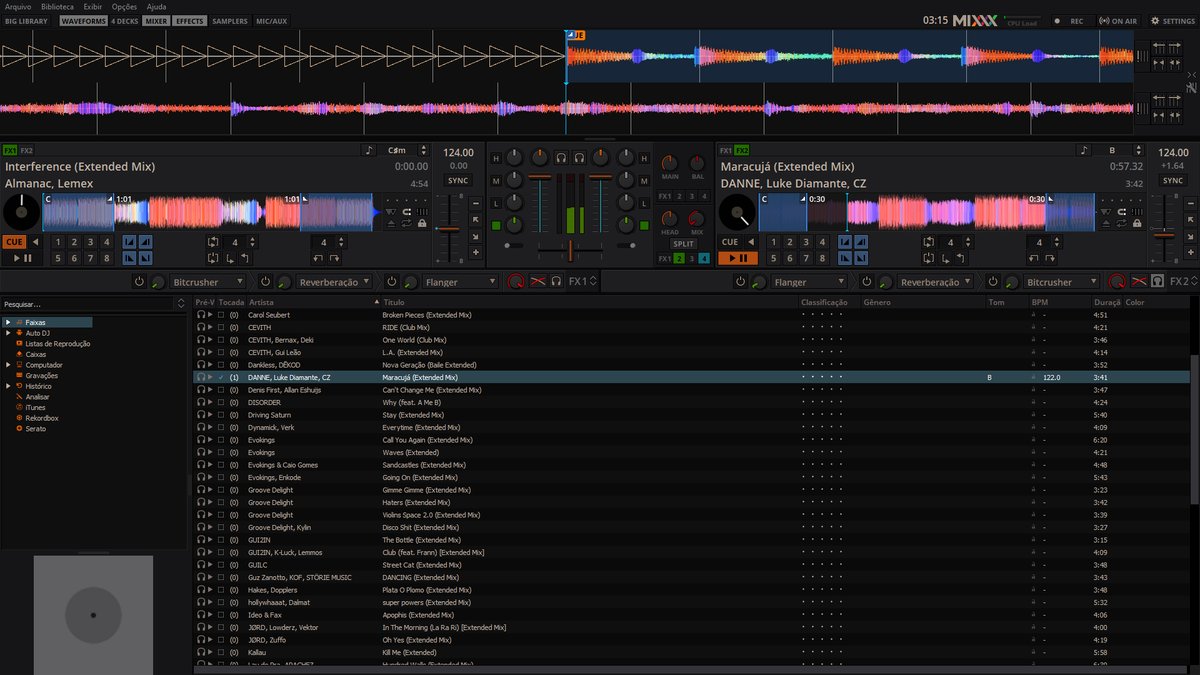This screenshot has height=675, width=1200.
Task: Toggle FX1 assignment on deck 1
Action: pos(9,150)
